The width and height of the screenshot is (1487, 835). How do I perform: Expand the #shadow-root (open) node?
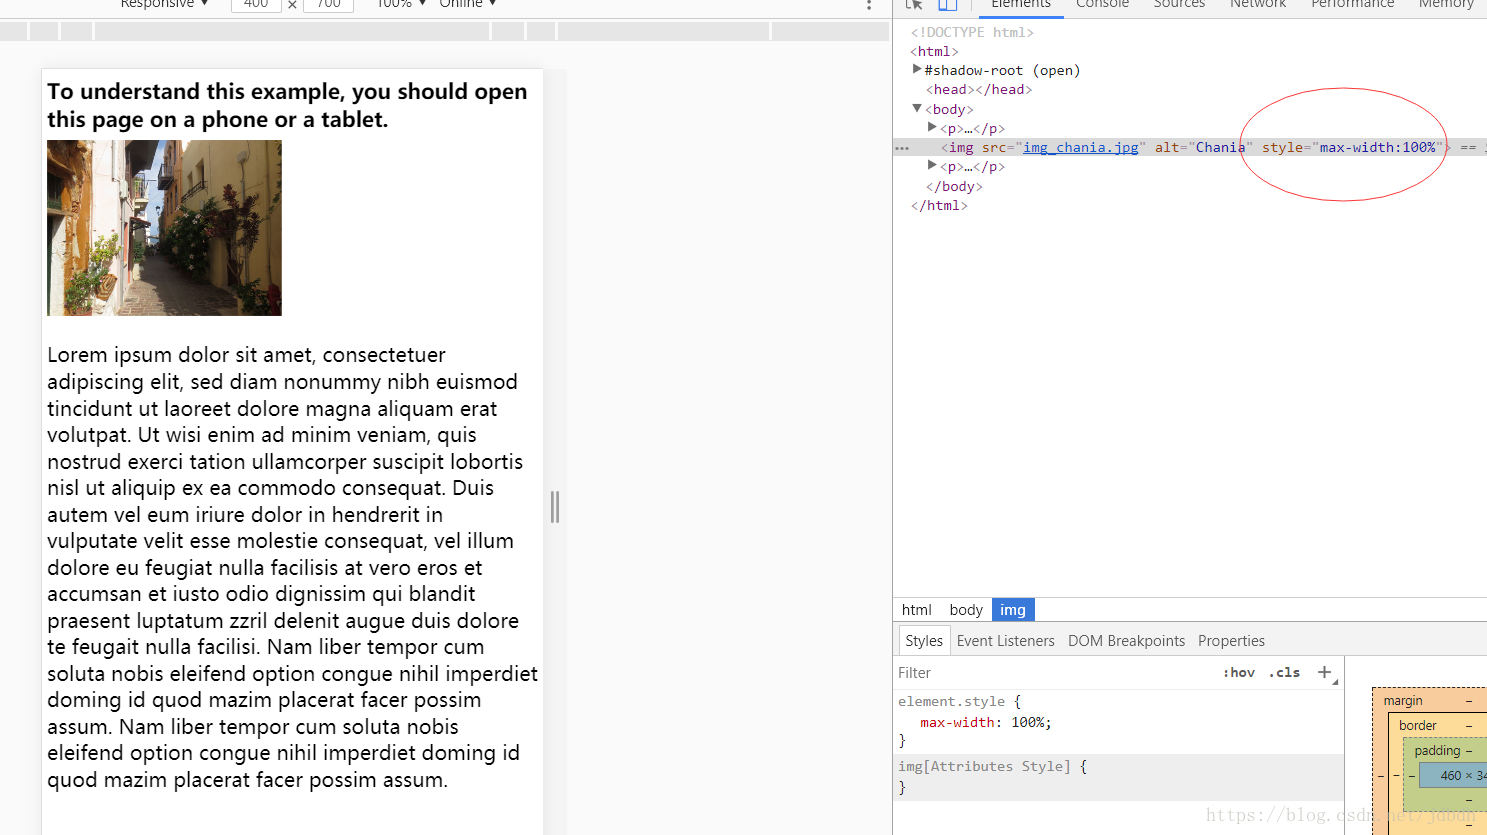(x=917, y=69)
